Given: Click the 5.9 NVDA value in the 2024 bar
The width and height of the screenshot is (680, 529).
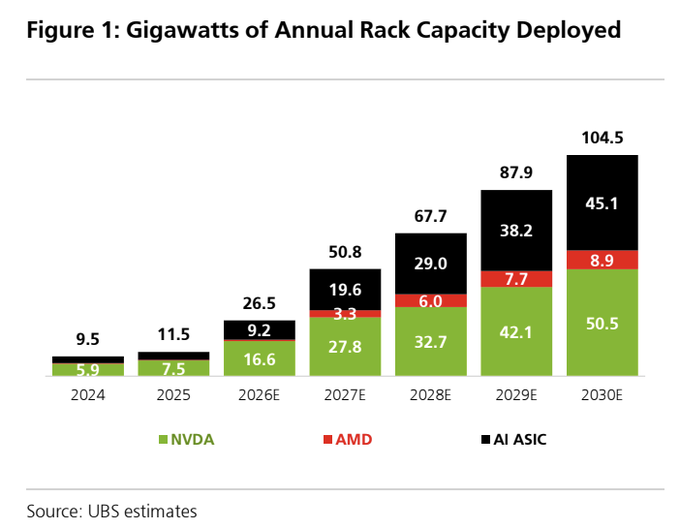Looking at the screenshot, I should coord(88,370).
